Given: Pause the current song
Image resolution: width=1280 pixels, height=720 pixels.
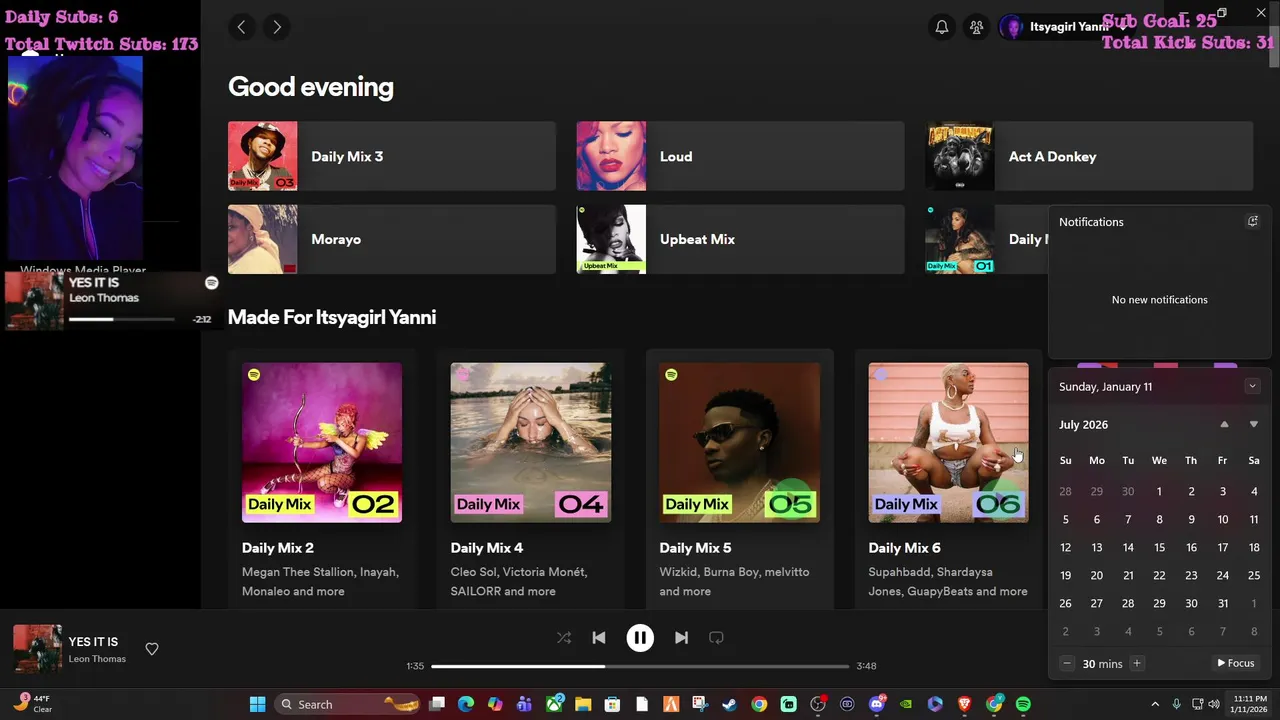Looking at the screenshot, I should [640, 637].
